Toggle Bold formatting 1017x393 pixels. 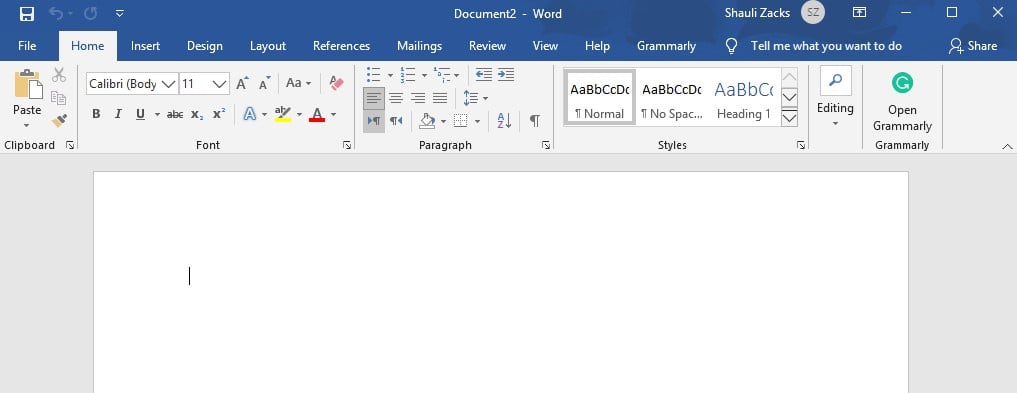point(96,114)
